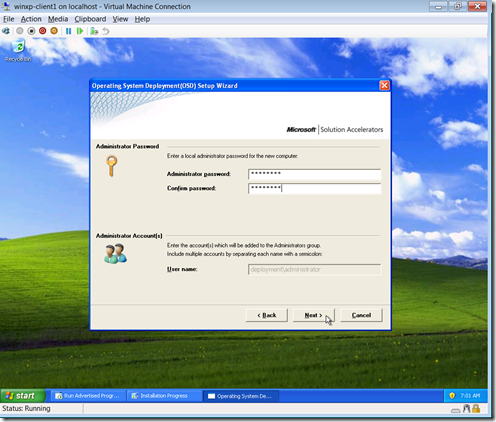Click the users icon beside Administrator Accounts
The width and height of the screenshot is (496, 422).
point(116,254)
